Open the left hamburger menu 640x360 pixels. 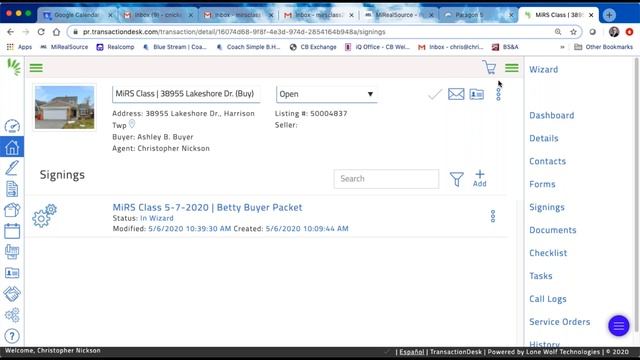point(36,68)
